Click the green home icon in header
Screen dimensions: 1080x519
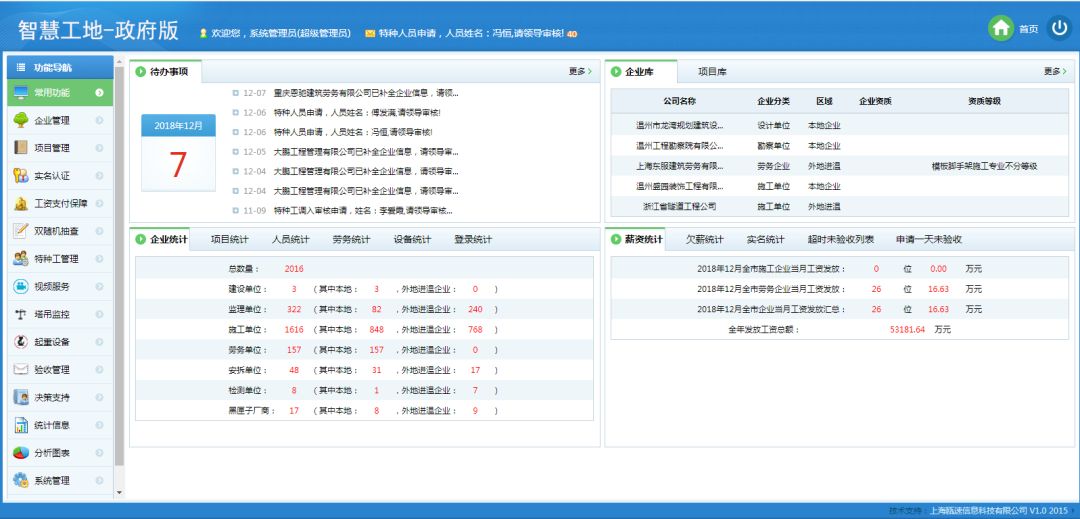tap(1001, 28)
